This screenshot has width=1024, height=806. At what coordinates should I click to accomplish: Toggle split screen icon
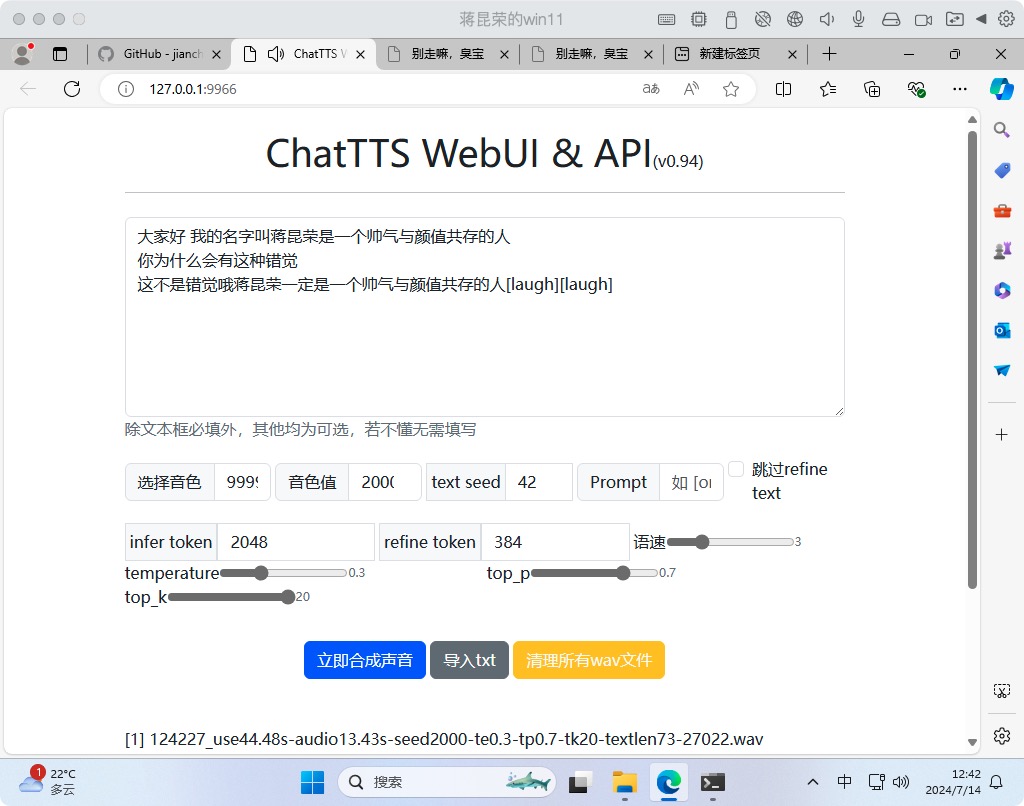[x=783, y=89]
